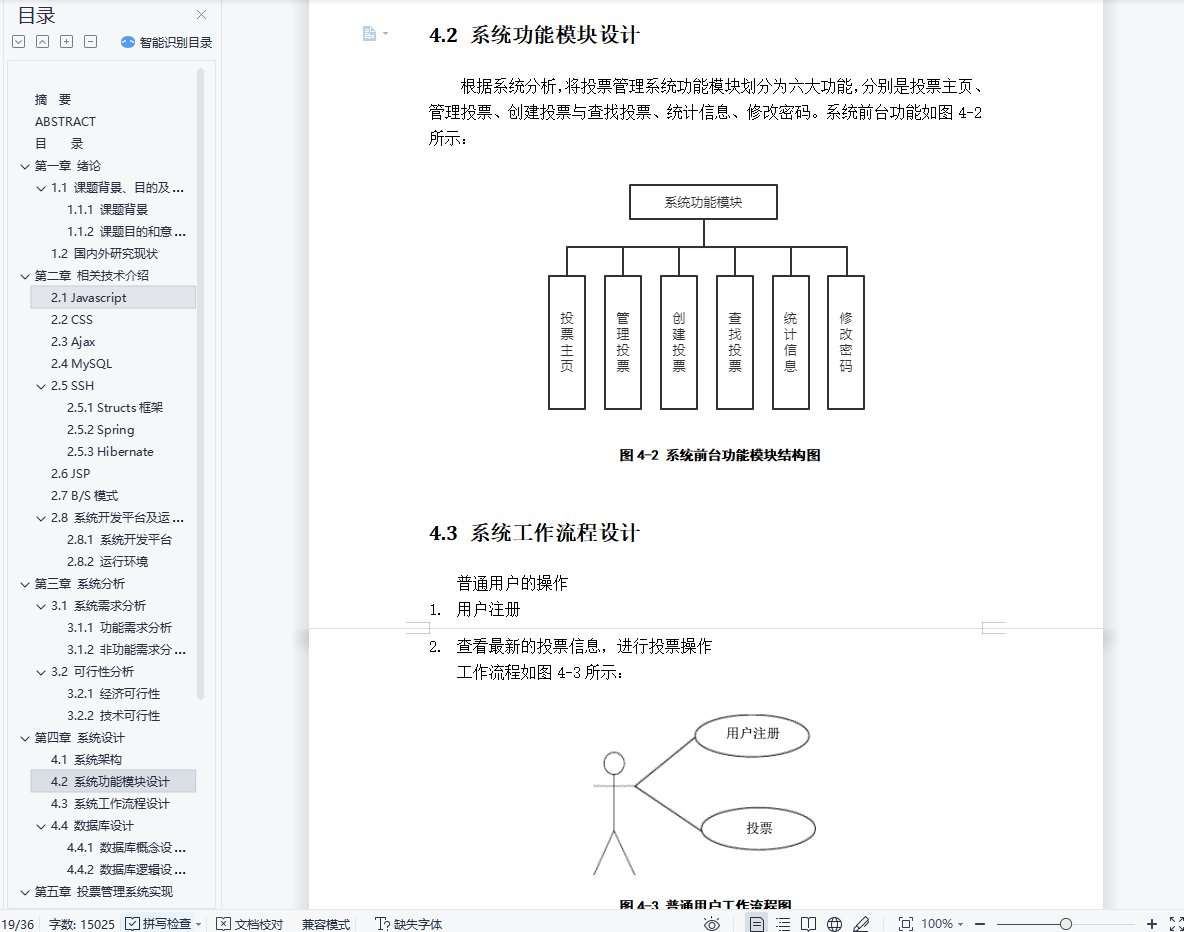Click the plus icon to promote heading level

[66, 42]
